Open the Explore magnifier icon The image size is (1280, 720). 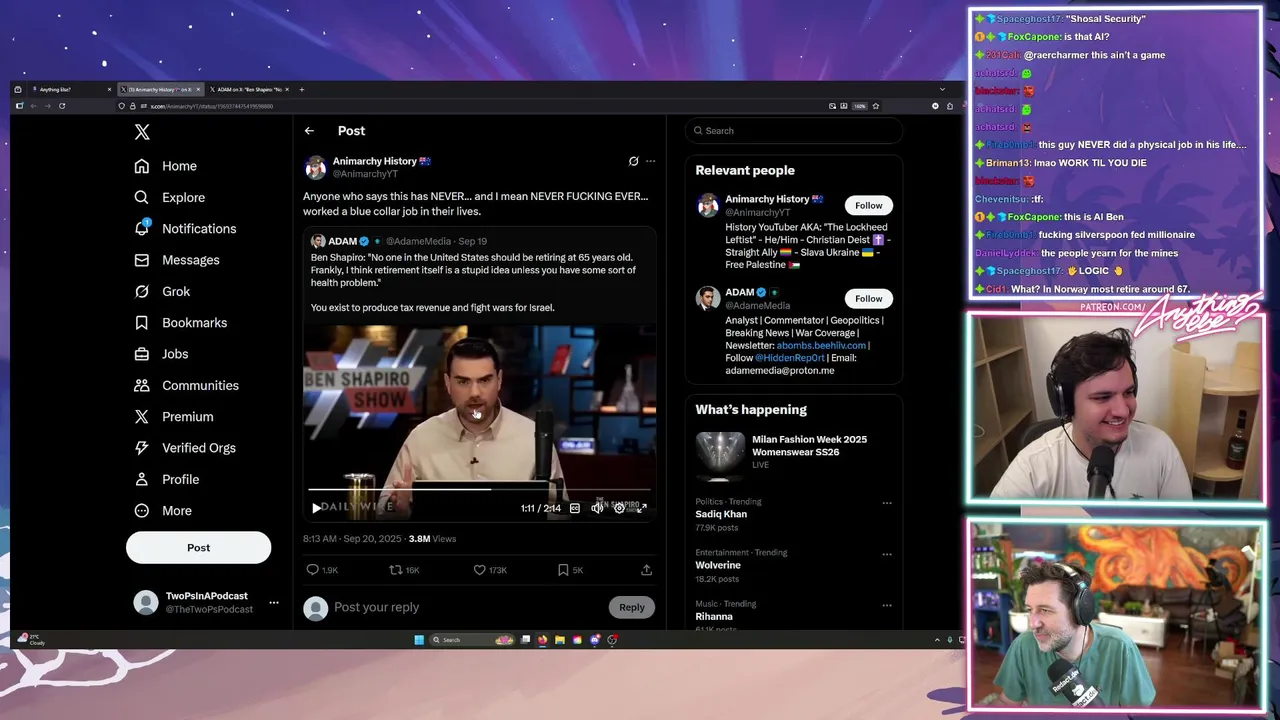click(x=142, y=197)
